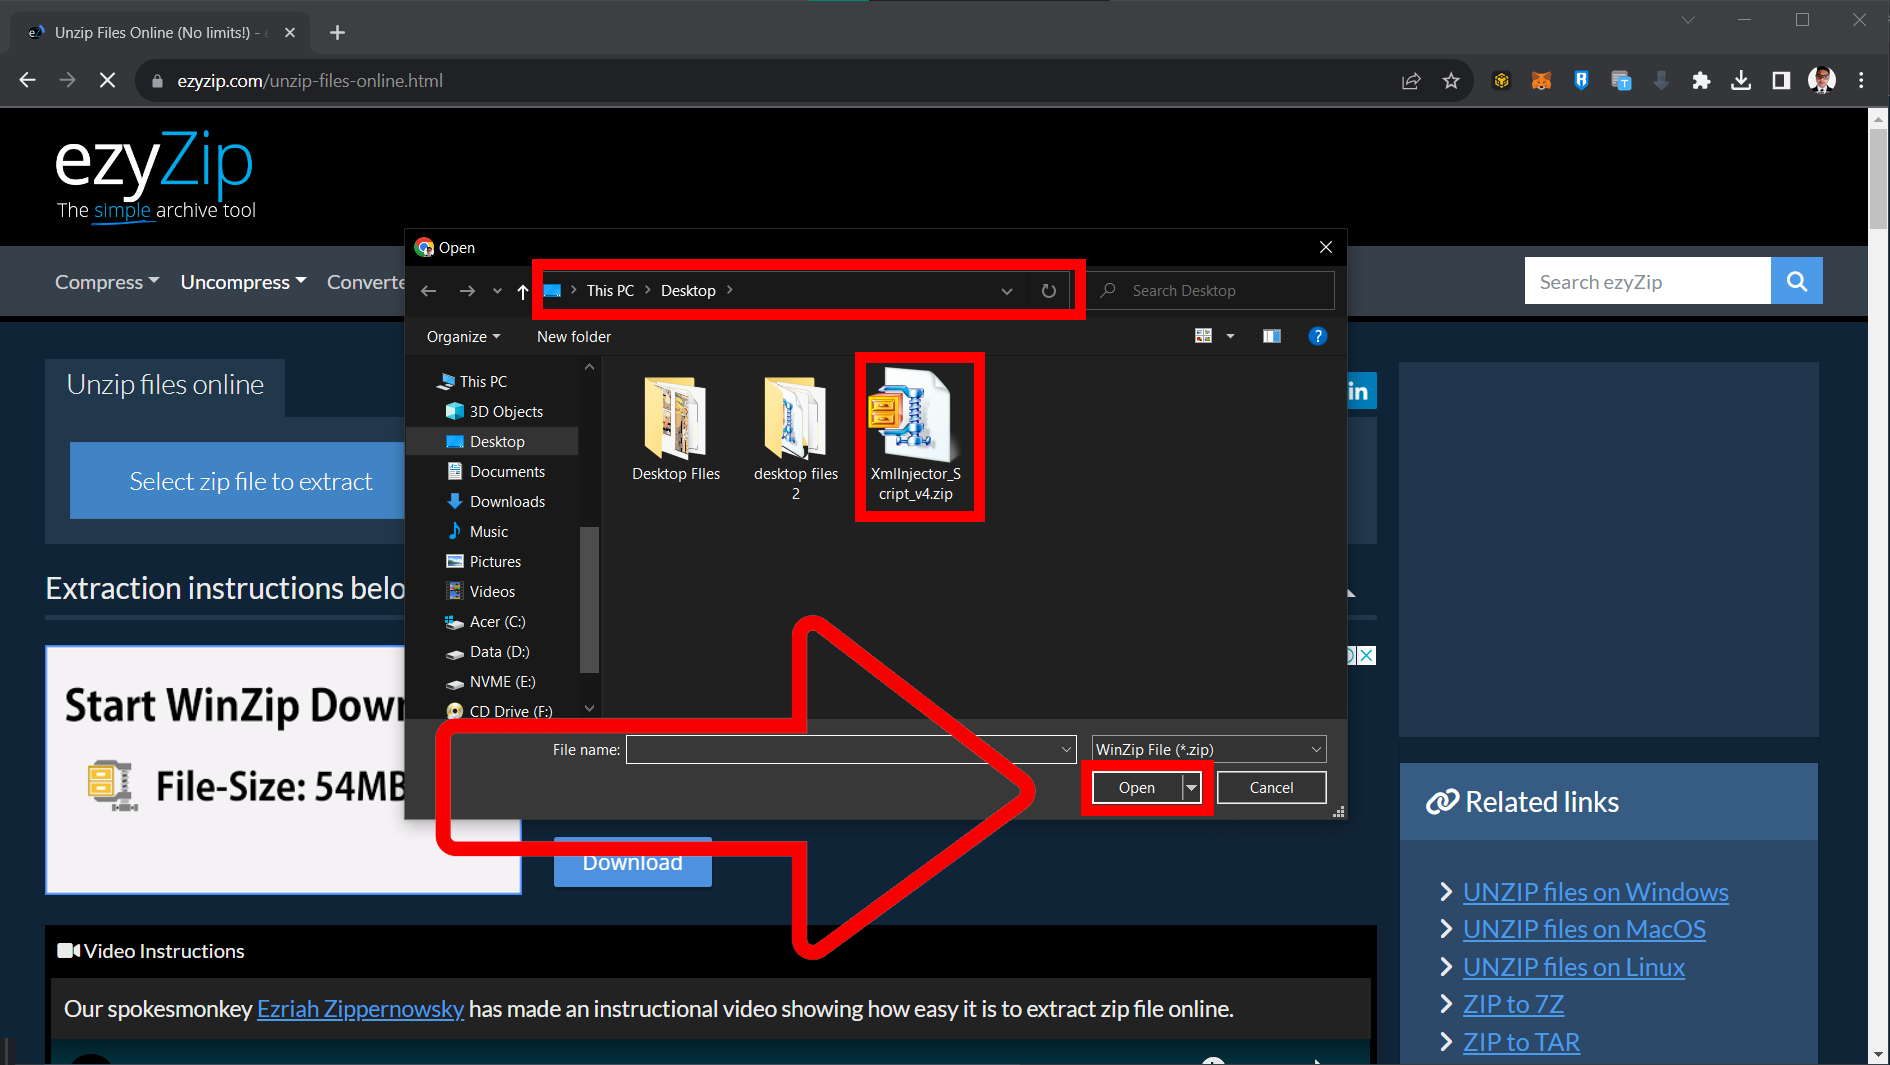Bookmark this page with star icon
Image resolution: width=1890 pixels, height=1065 pixels.
pyautogui.click(x=1451, y=81)
